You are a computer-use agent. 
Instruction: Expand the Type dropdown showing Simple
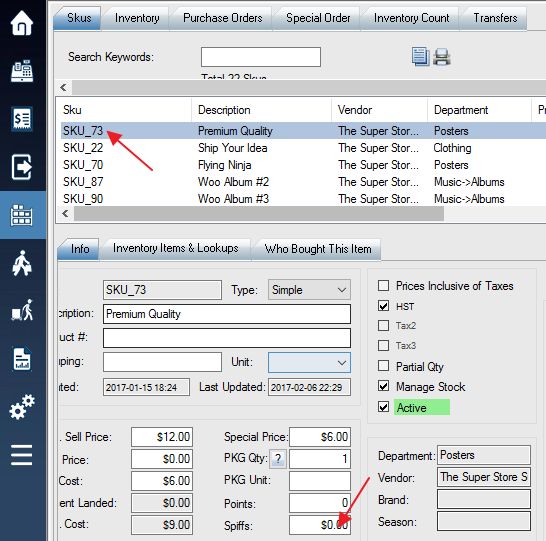click(x=309, y=290)
